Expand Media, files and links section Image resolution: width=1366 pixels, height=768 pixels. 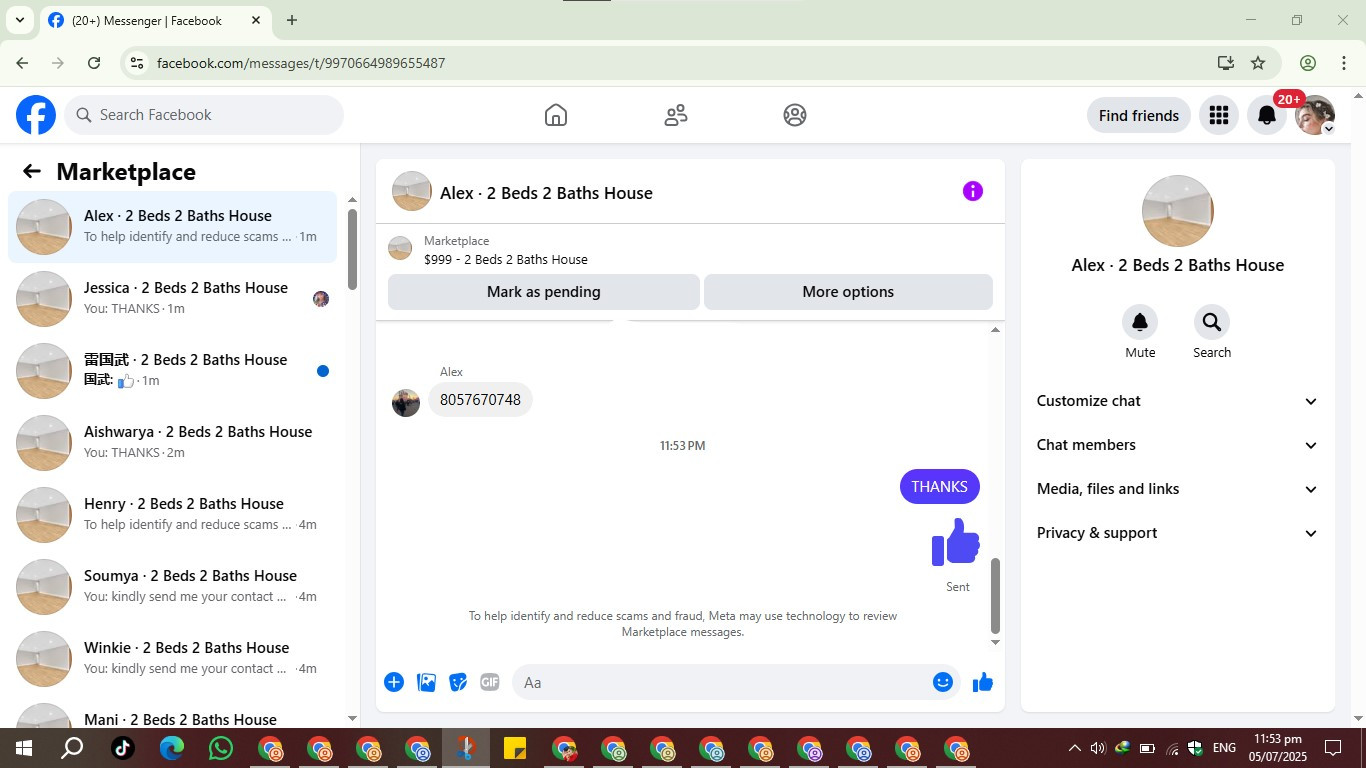coord(1178,489)
